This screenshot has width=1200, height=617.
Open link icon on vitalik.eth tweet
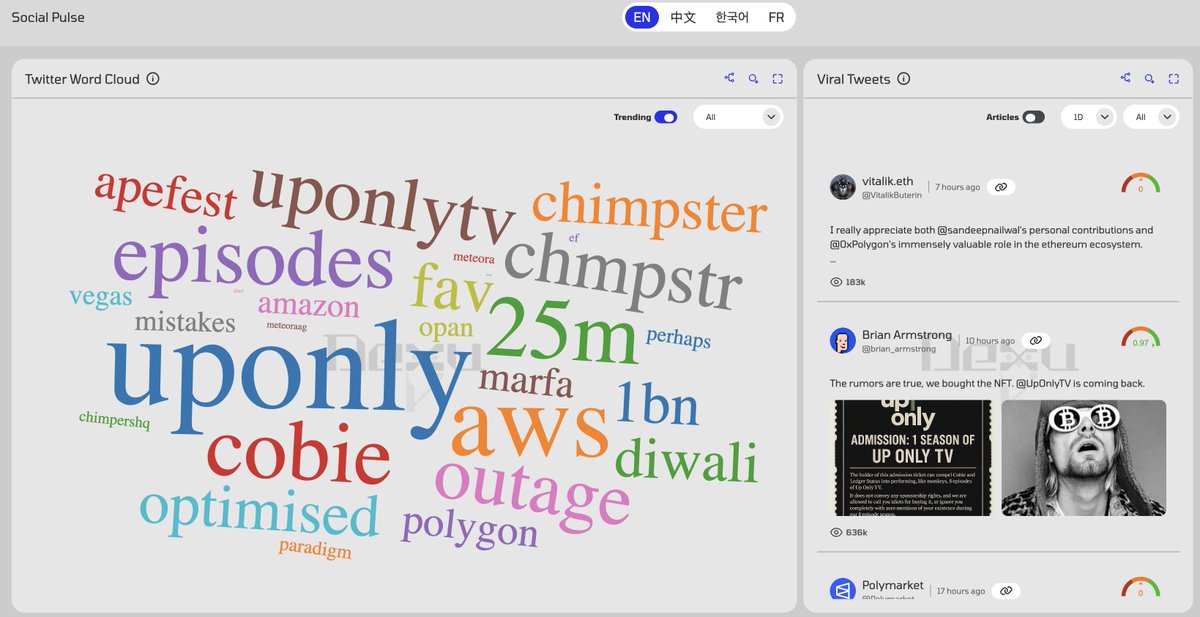click(1001, 187)
